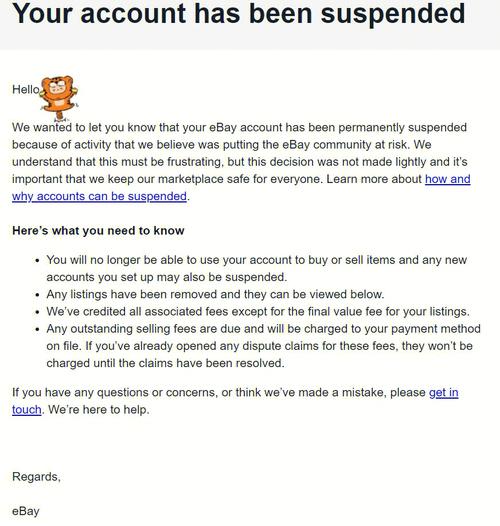
Task: Click the "Any listings have been removed" bullet
Action: pyautogui.click(x=215, y=295)
